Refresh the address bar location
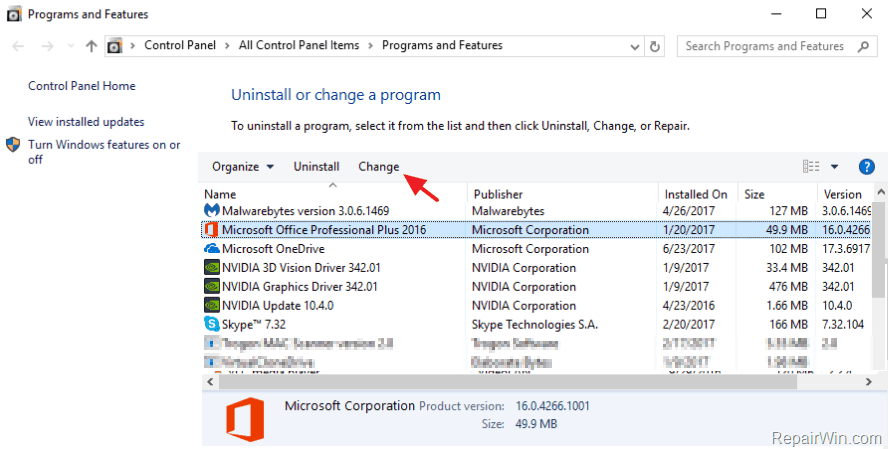 pyautogui.click(x=655, y=46)
